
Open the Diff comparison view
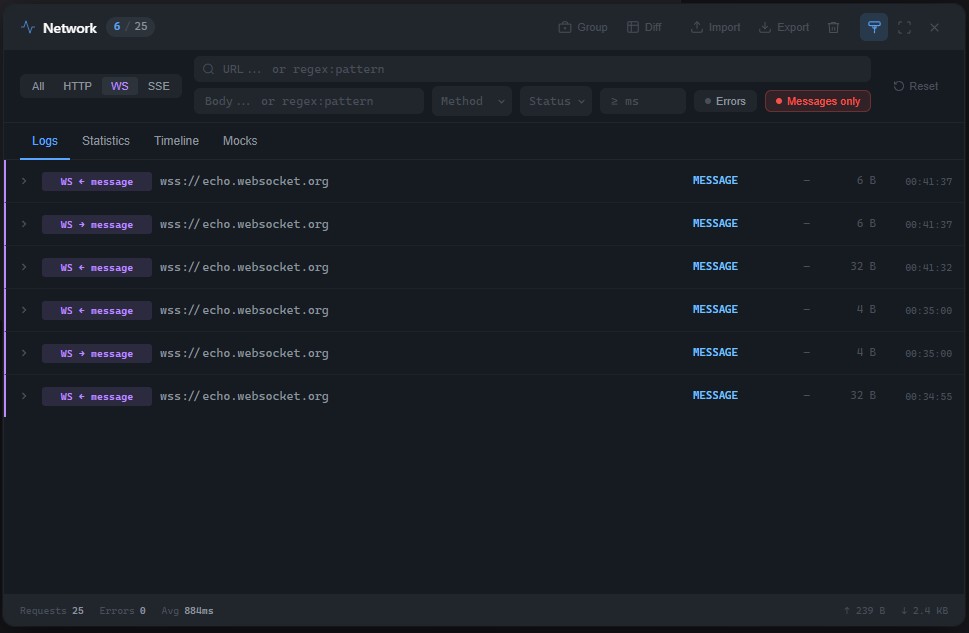coord(644,28)
